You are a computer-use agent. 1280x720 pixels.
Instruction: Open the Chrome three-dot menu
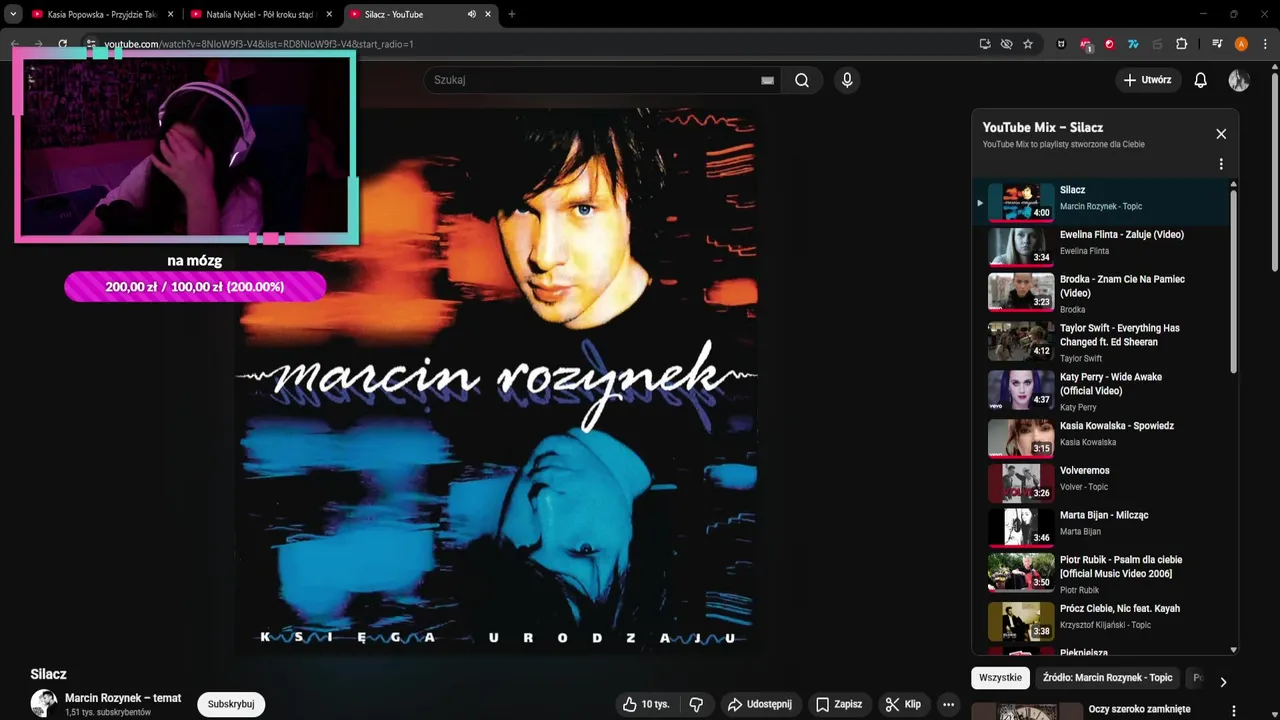coord(1265,44)
